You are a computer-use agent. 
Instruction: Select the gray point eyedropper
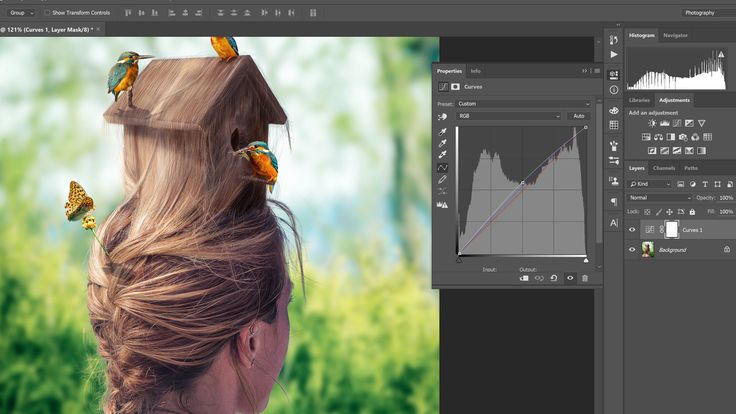point(442,144)
